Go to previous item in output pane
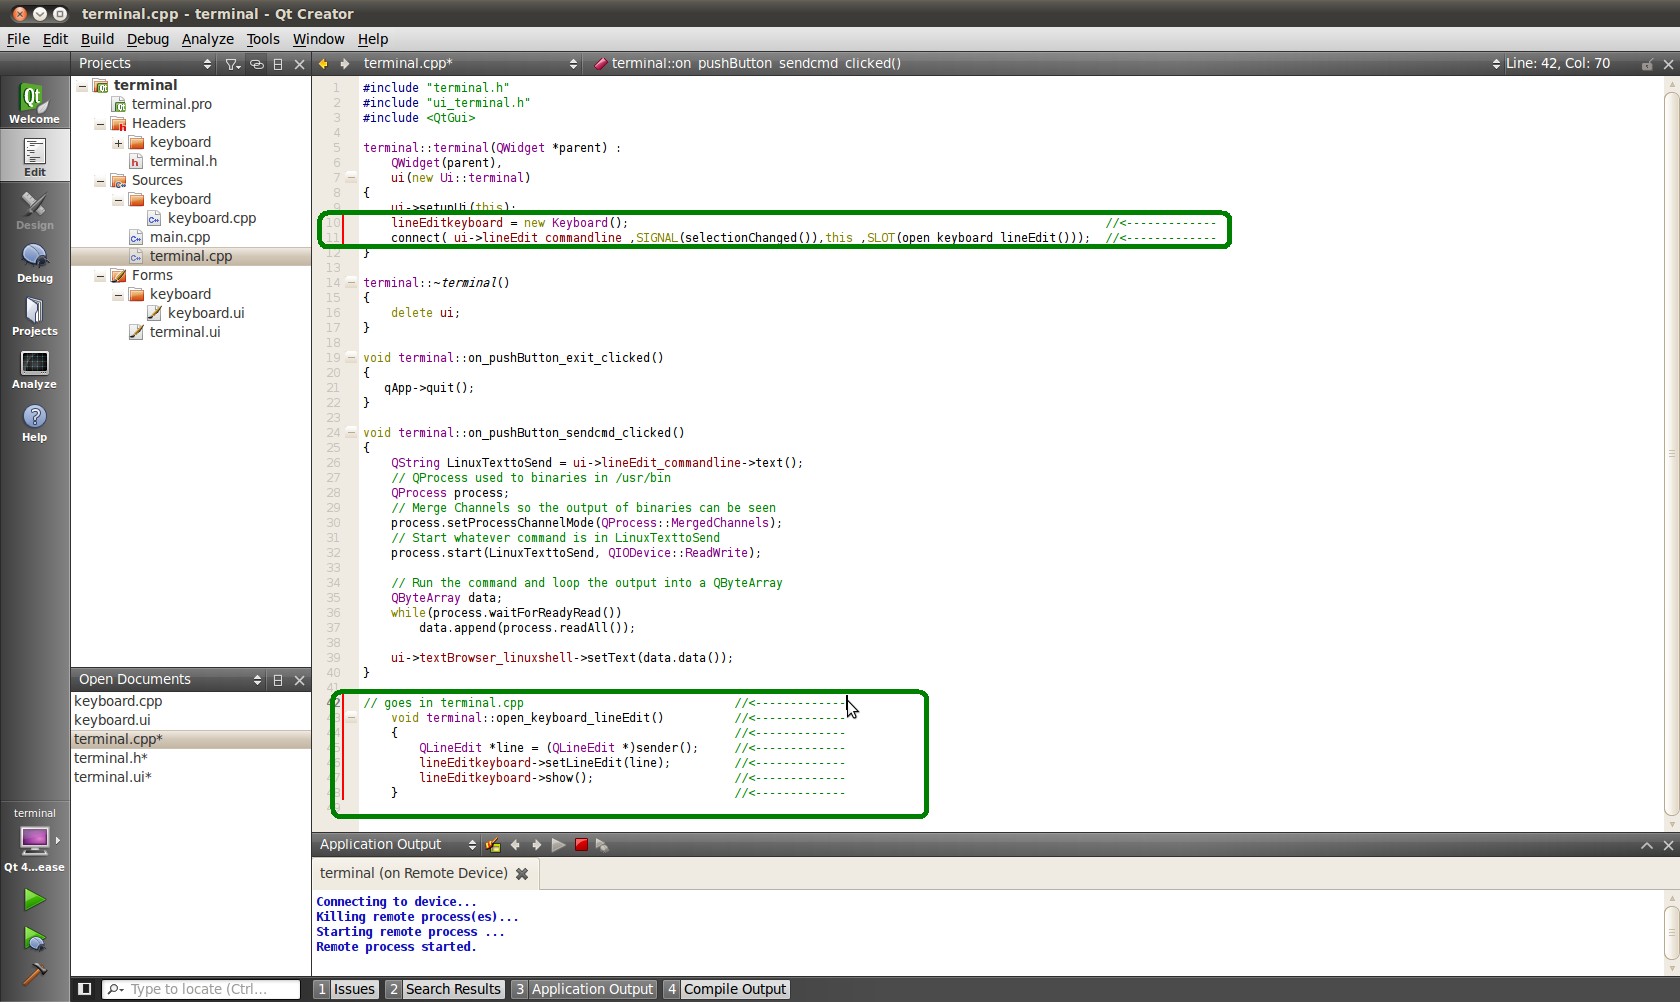Viewport: 1680px width, 1002px height. (x=515, y=845)
